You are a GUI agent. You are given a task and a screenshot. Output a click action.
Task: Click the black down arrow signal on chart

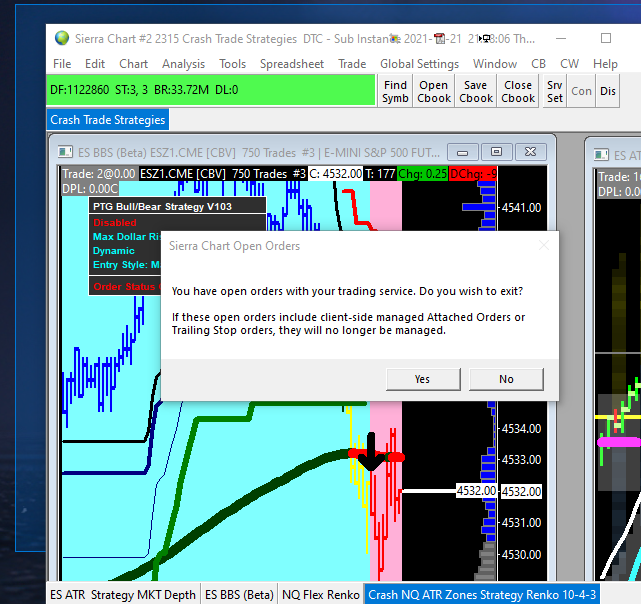(x=371, y=452)
